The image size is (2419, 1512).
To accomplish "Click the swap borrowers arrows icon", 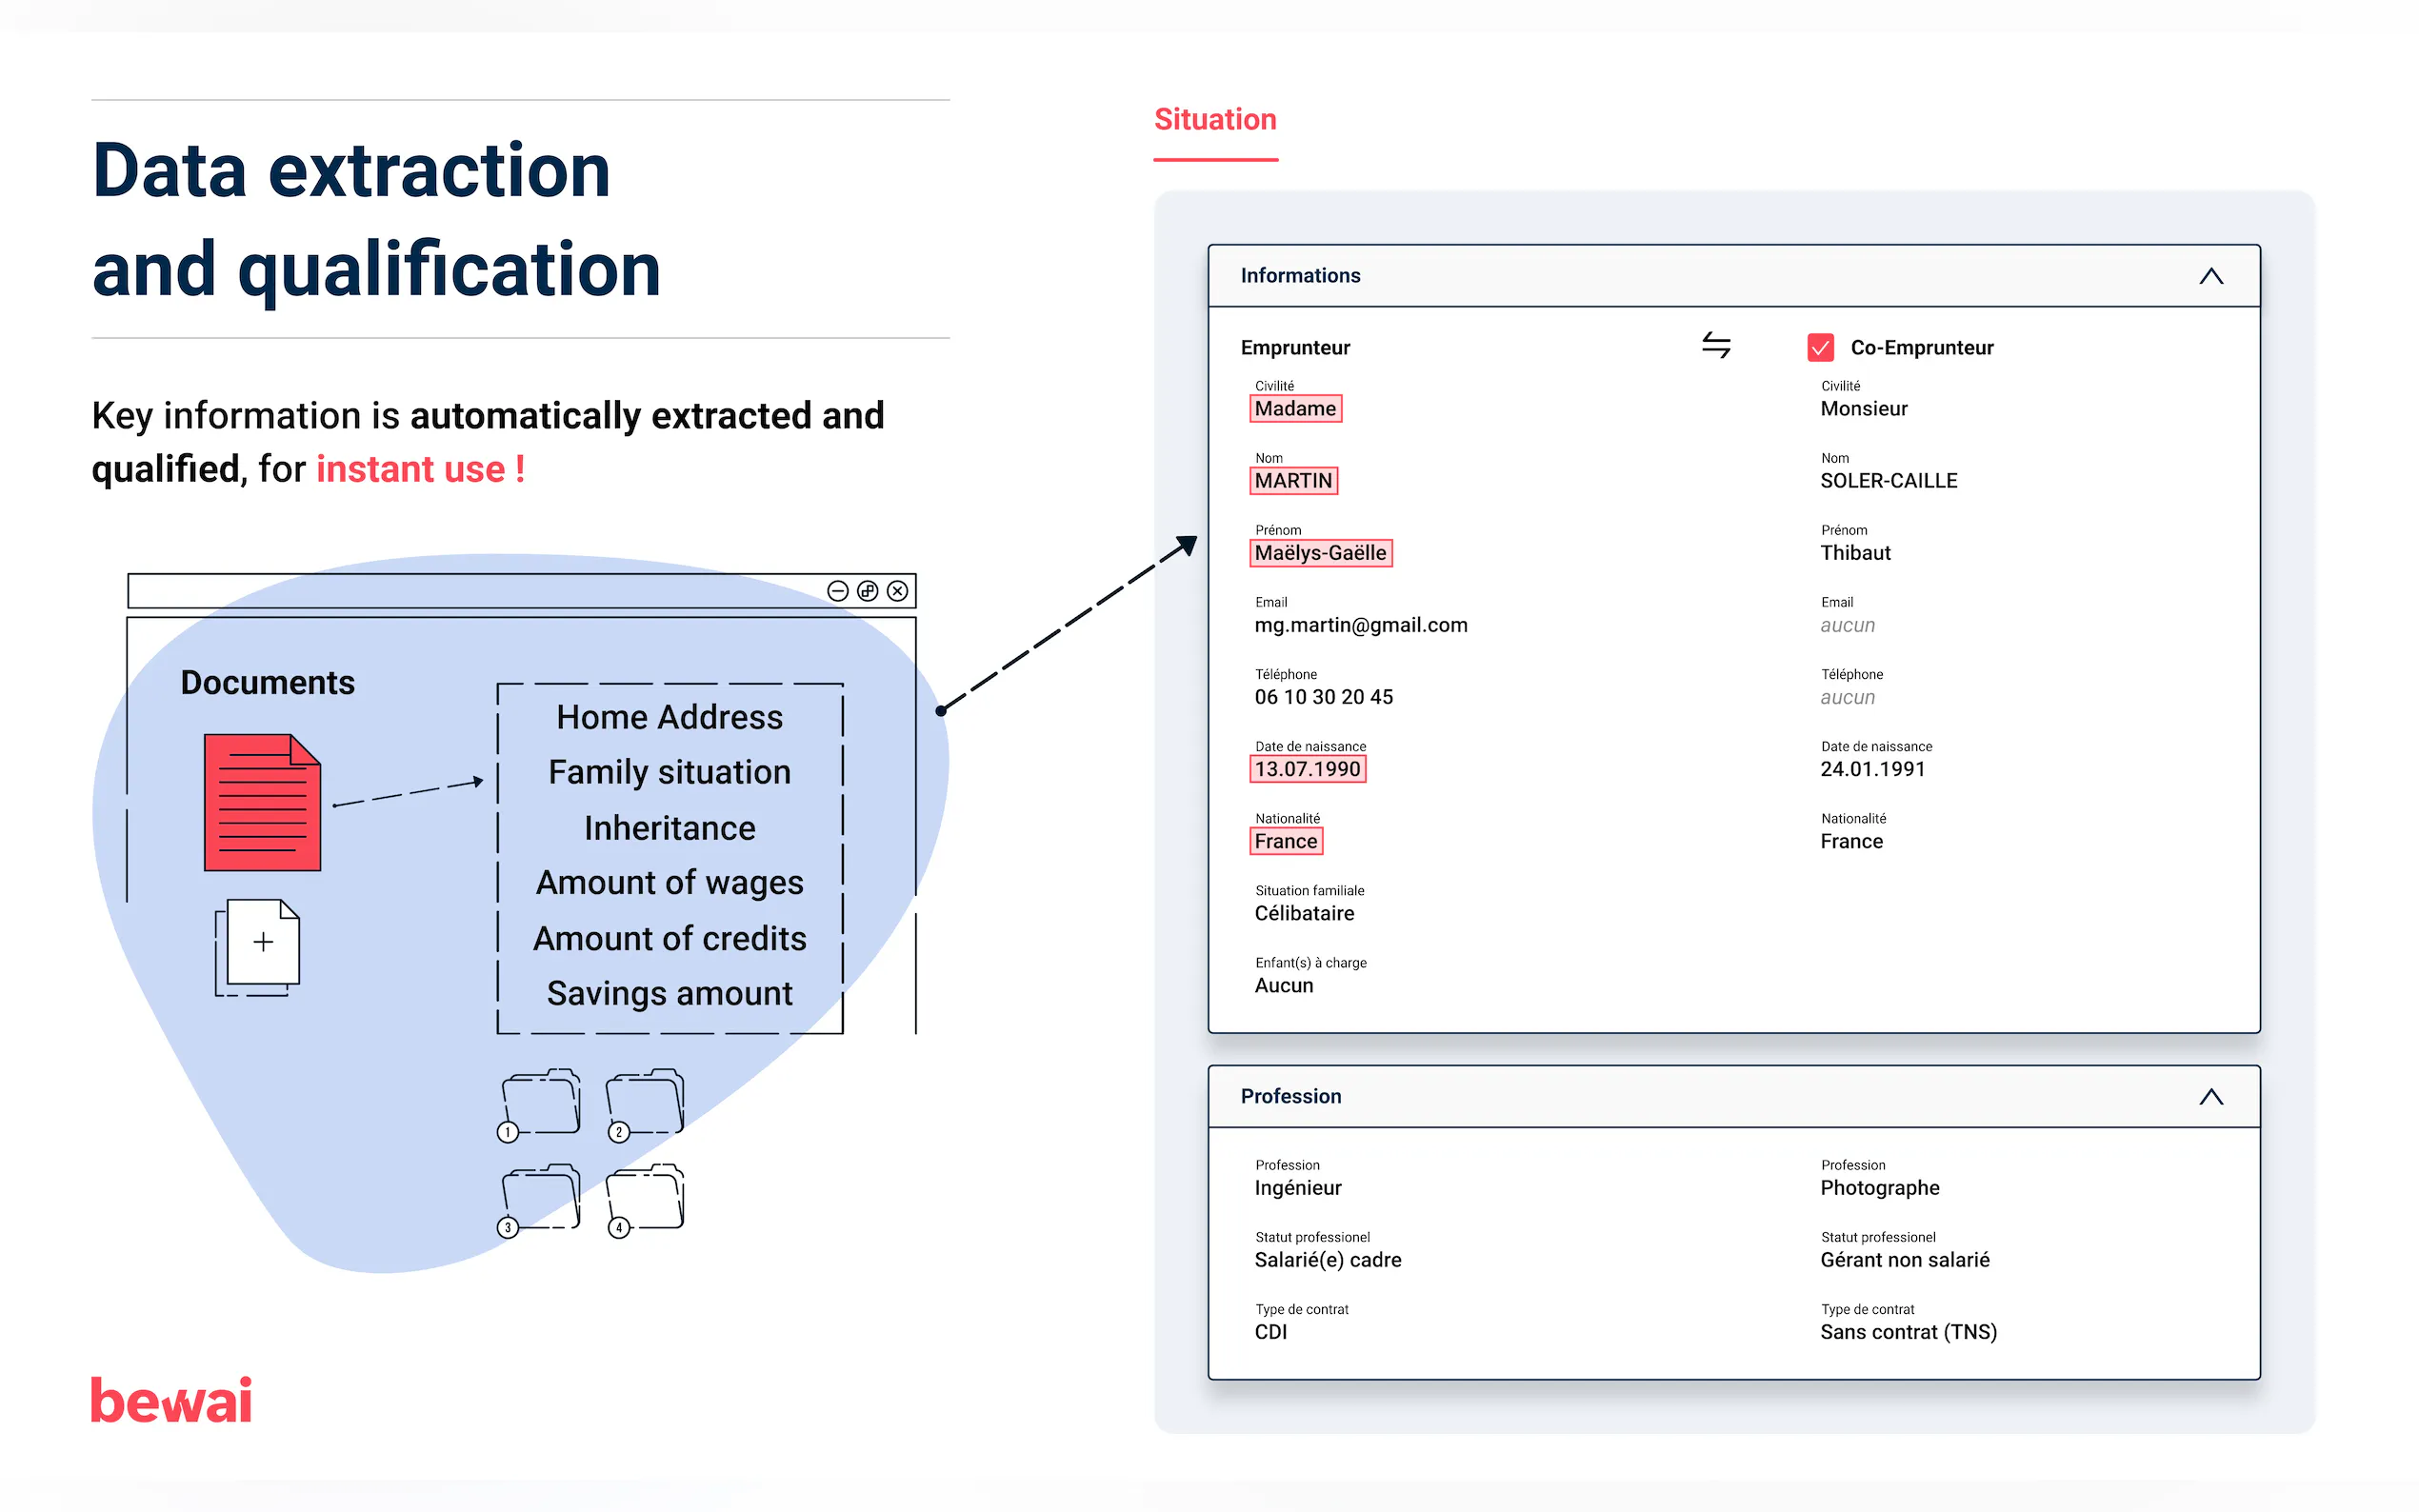I will coord(1715,346).
